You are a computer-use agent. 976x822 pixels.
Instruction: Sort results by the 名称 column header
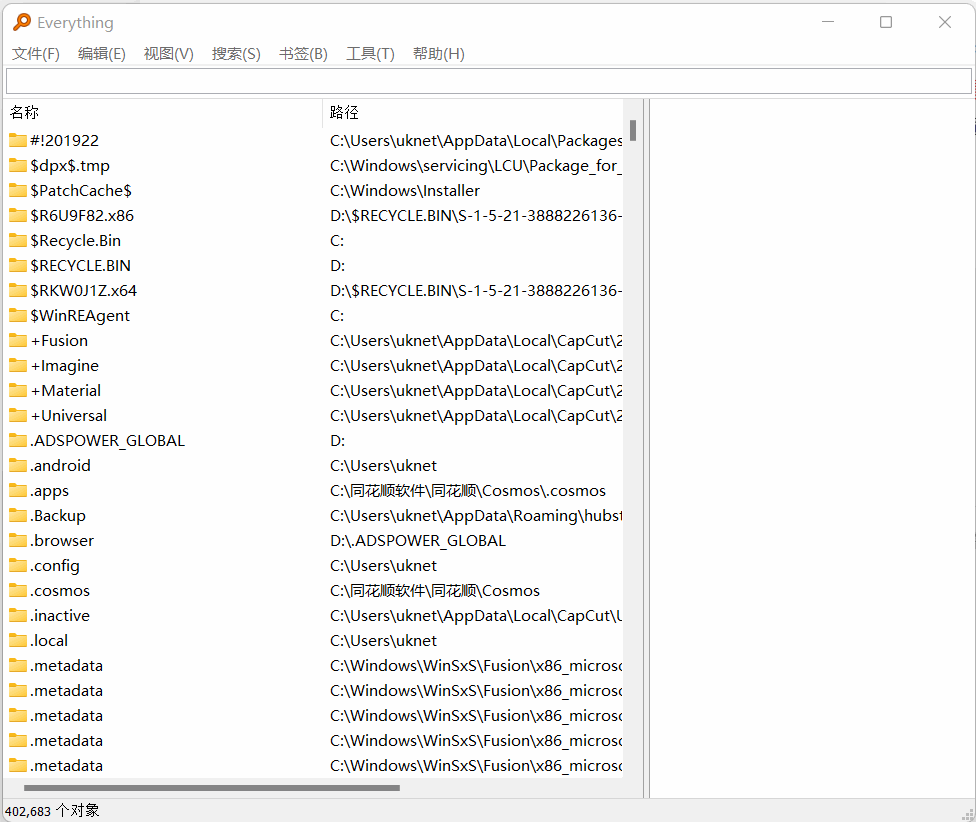coord(164,113)
